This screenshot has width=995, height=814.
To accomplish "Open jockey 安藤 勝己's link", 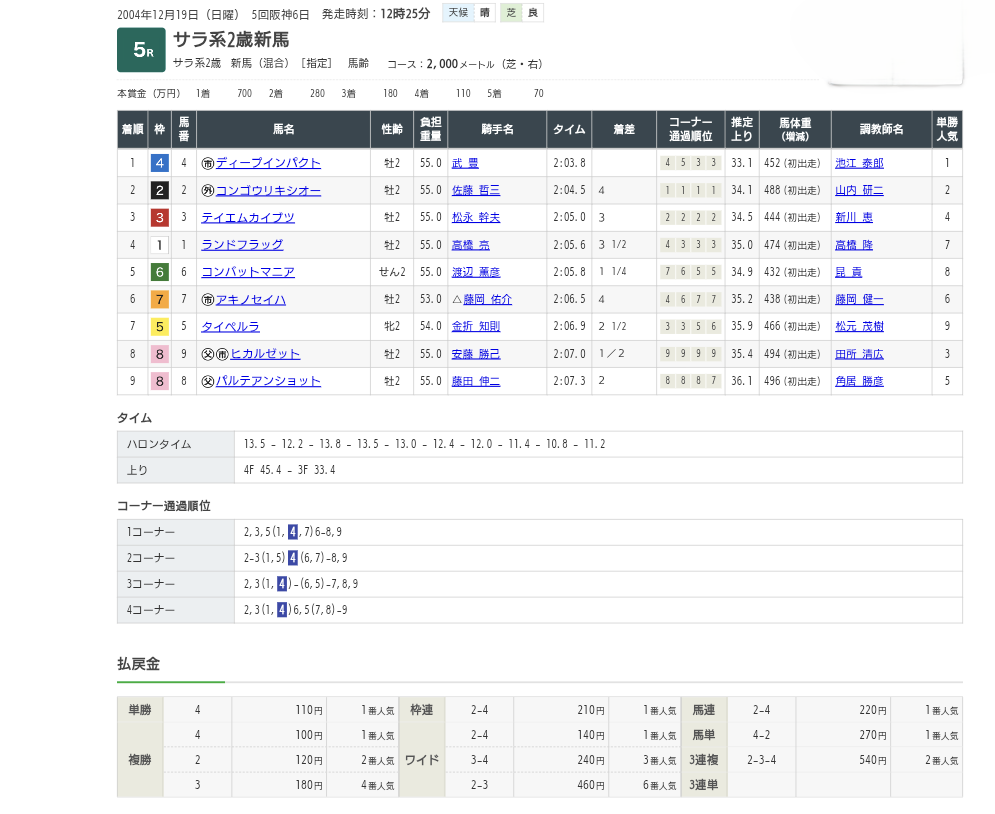I will pyautogui.click(x=475, y=354).
